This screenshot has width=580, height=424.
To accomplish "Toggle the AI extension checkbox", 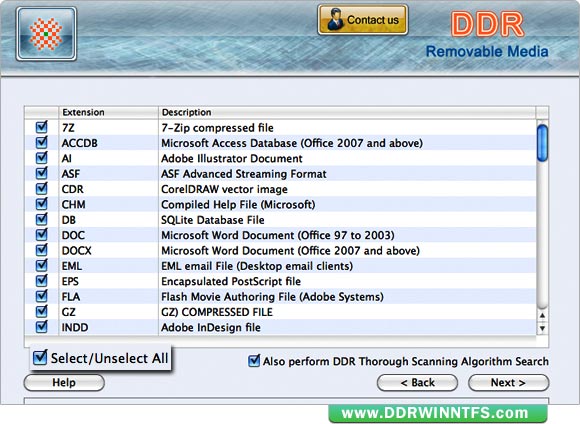I will [x=41, y=158].
